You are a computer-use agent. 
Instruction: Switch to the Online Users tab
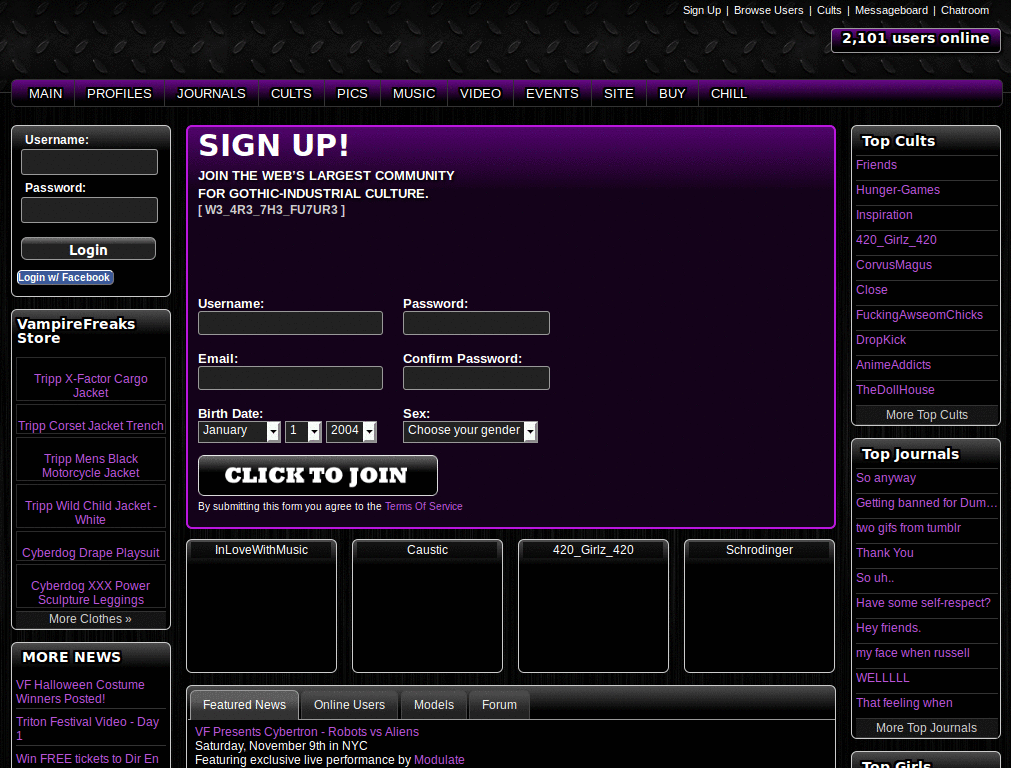[349, 705]
